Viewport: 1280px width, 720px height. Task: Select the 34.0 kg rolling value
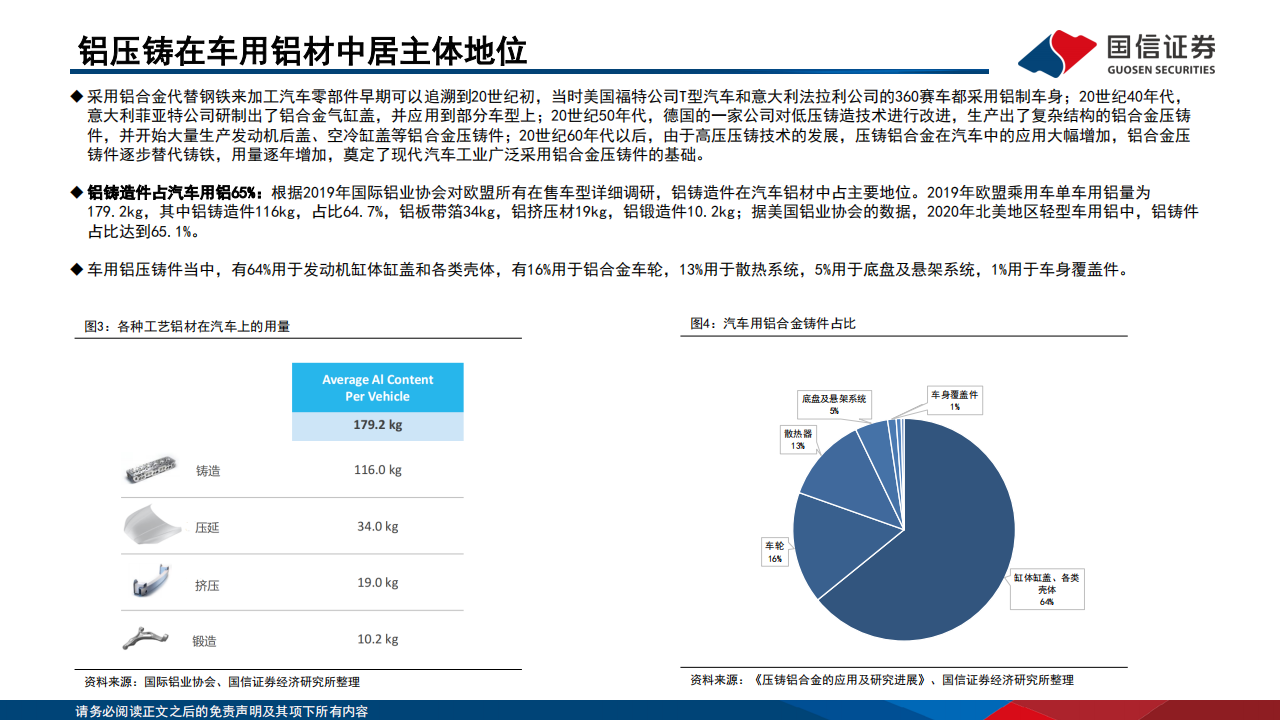[378, 526]
